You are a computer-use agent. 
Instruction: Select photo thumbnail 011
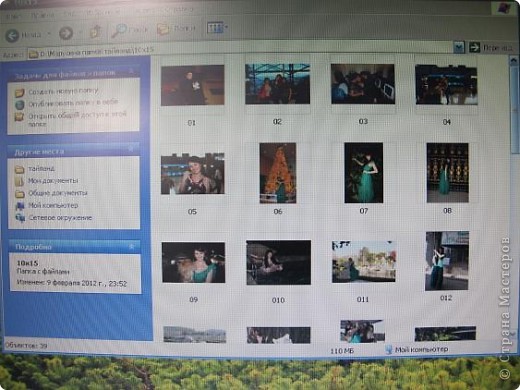(x=364, y=262)
